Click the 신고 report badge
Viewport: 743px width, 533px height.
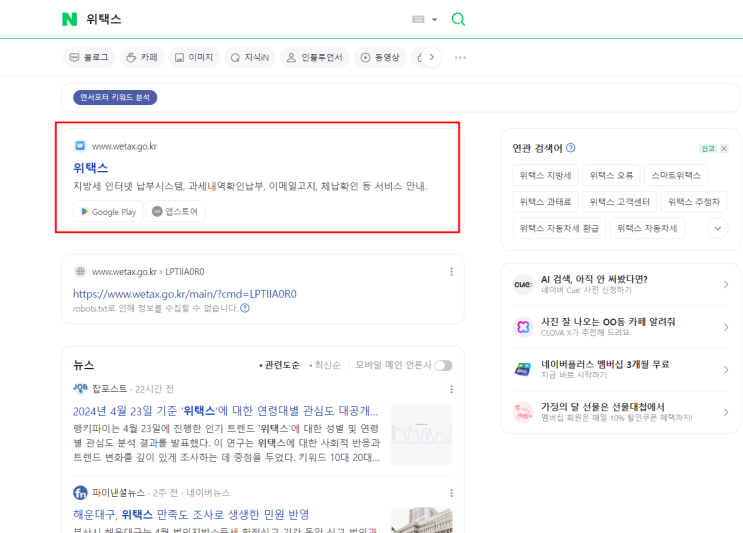(708, 148)
